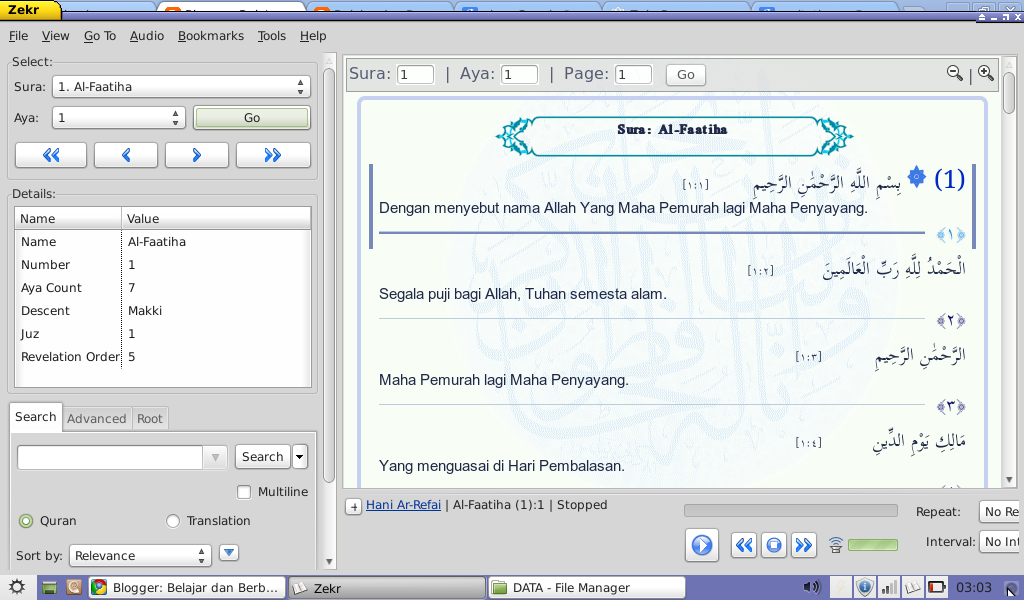Open the Tools menu

point(272,36)
